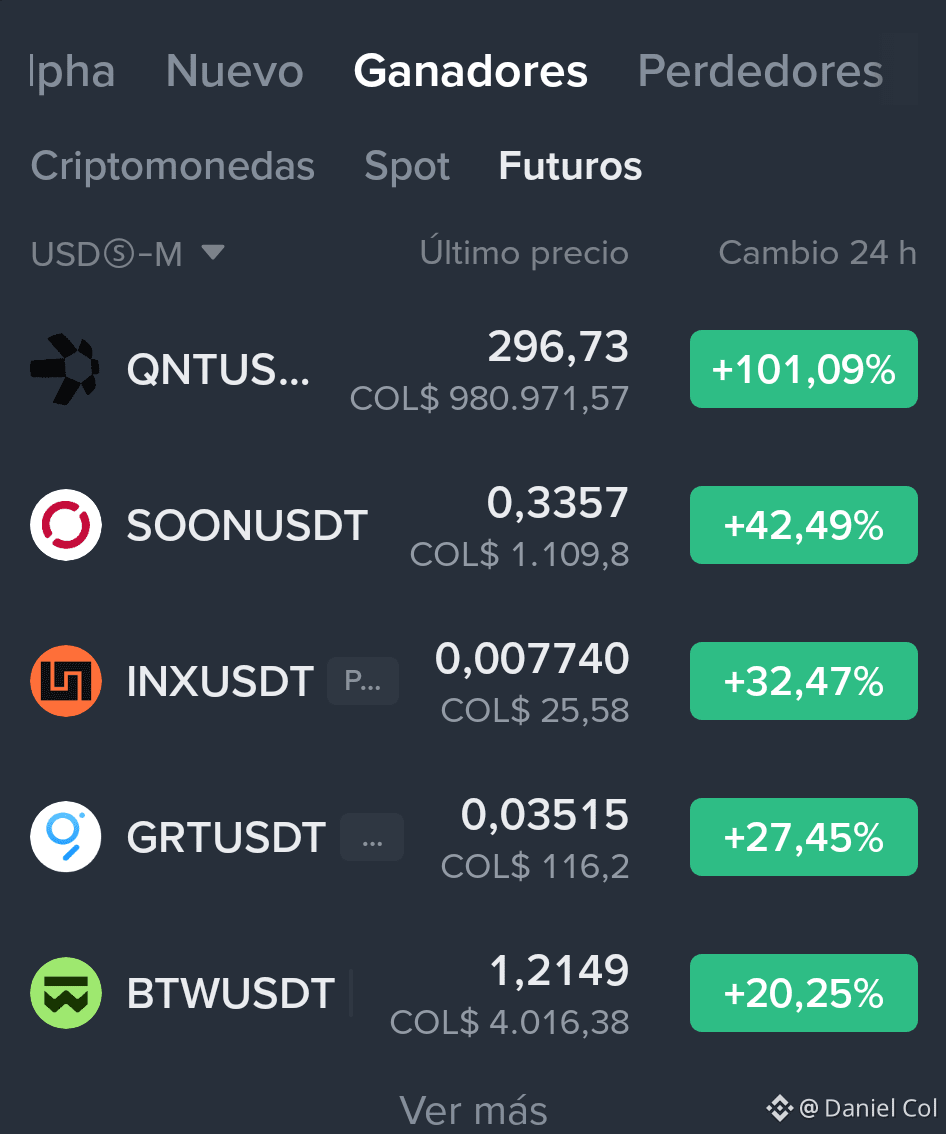946x1134 pixels.
Task: Switch to the Perdedores tab
Action: (x=760, y=71)
